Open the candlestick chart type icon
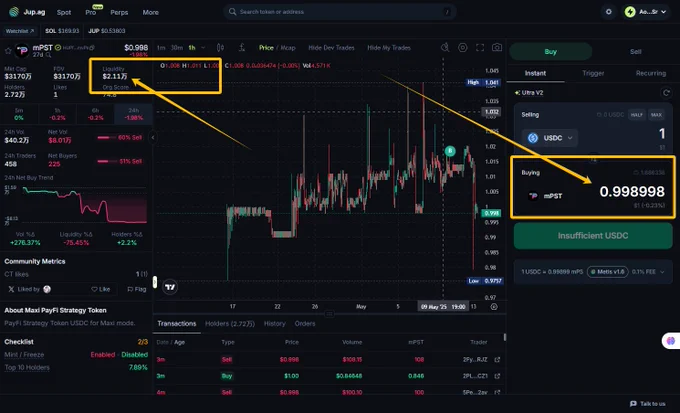This screenshot has width=680, height=413. coord(220,48)
